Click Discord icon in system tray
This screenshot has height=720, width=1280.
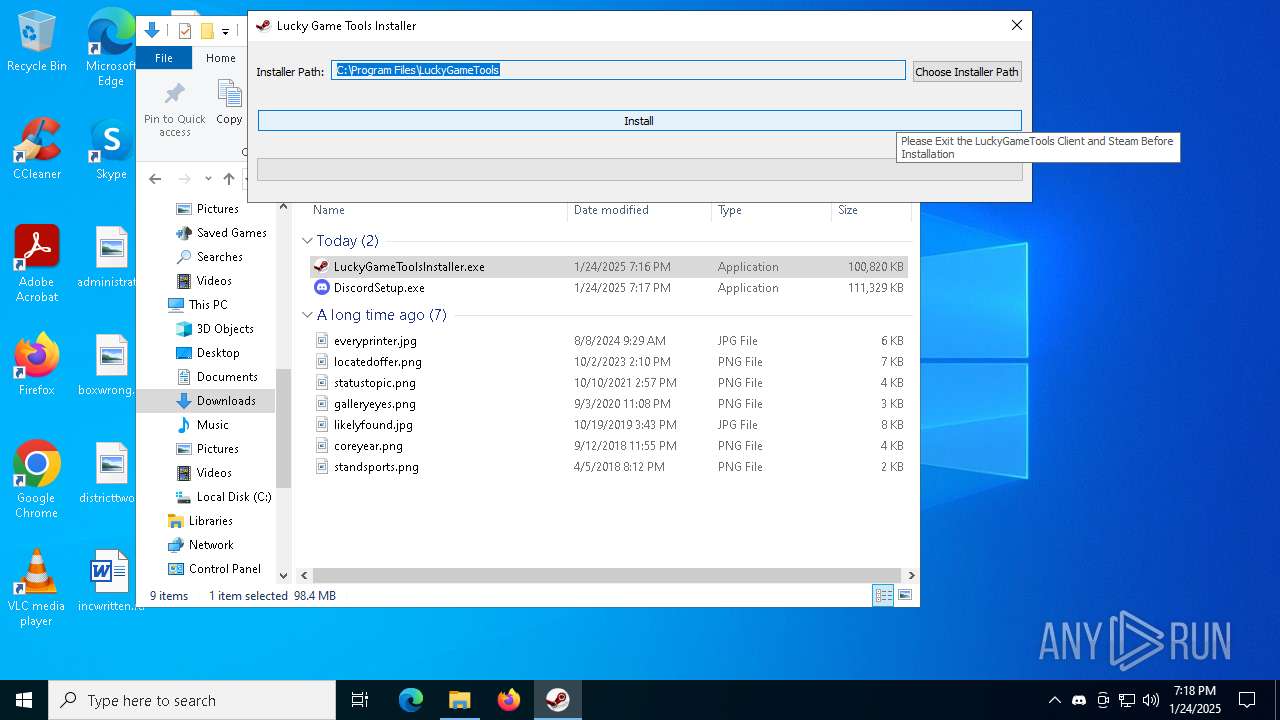click(x=1079, y=700)
